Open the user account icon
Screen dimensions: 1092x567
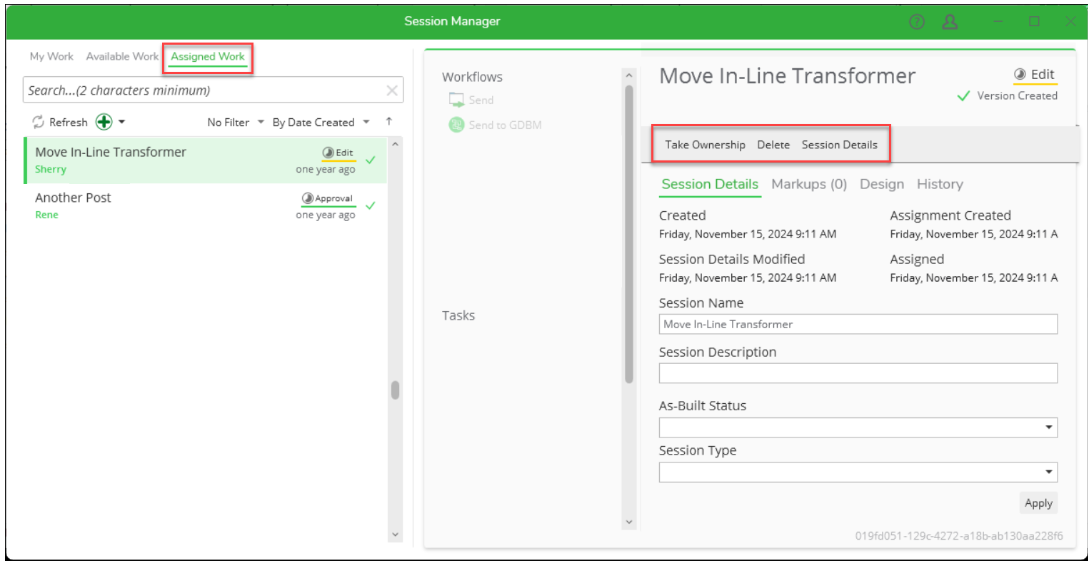pos(949,22)
